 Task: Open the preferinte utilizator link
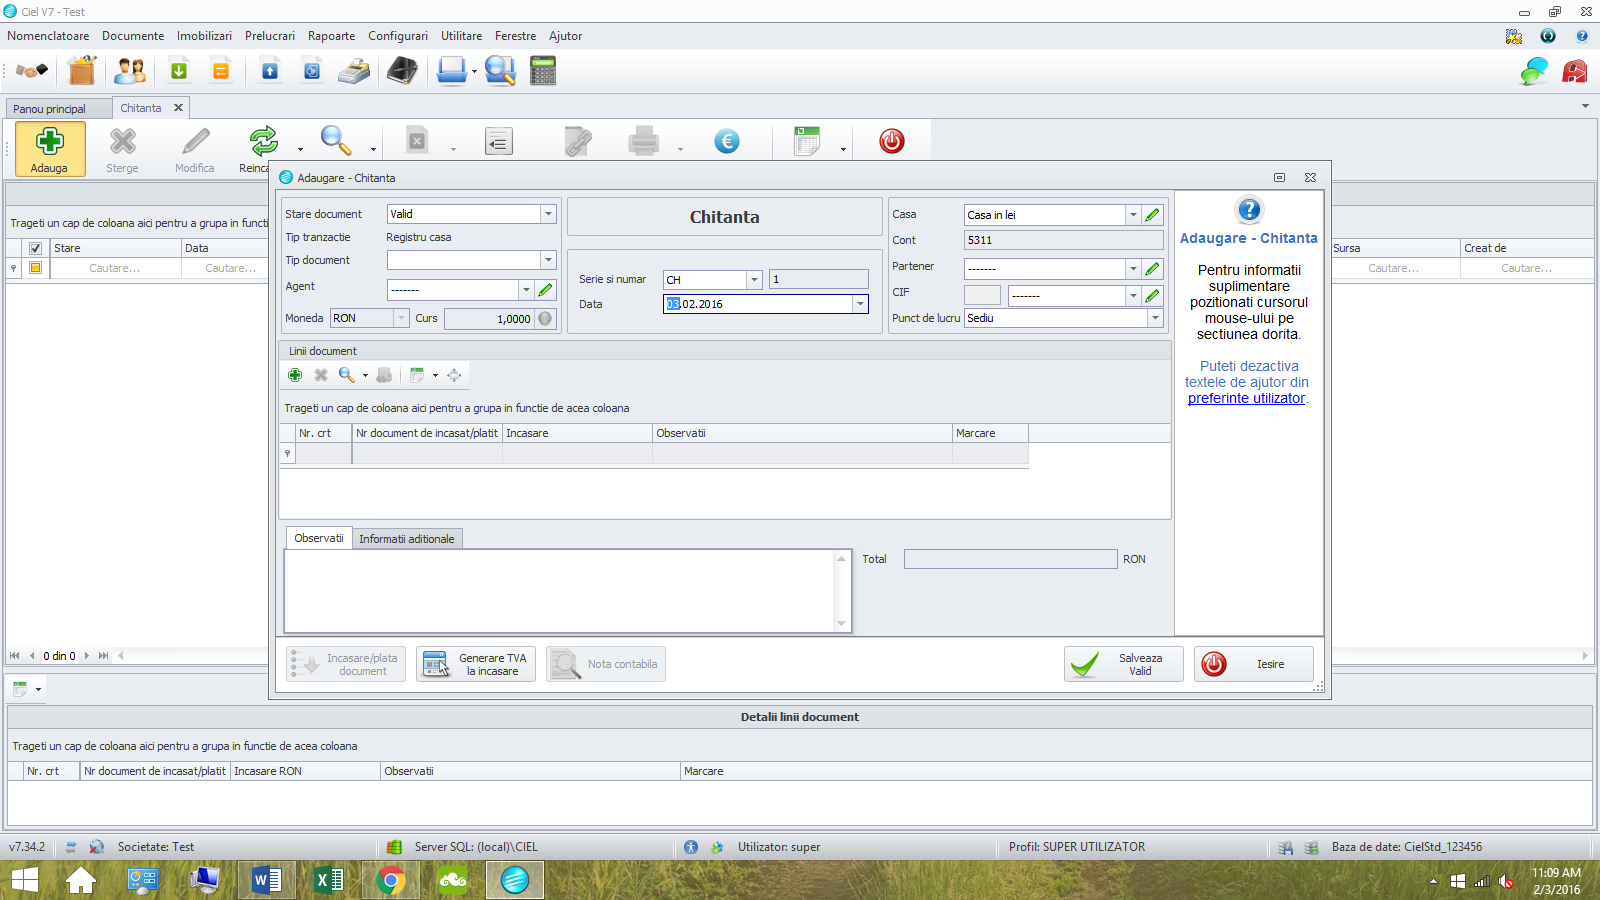pyautogui.click(x=1246, y=398)
